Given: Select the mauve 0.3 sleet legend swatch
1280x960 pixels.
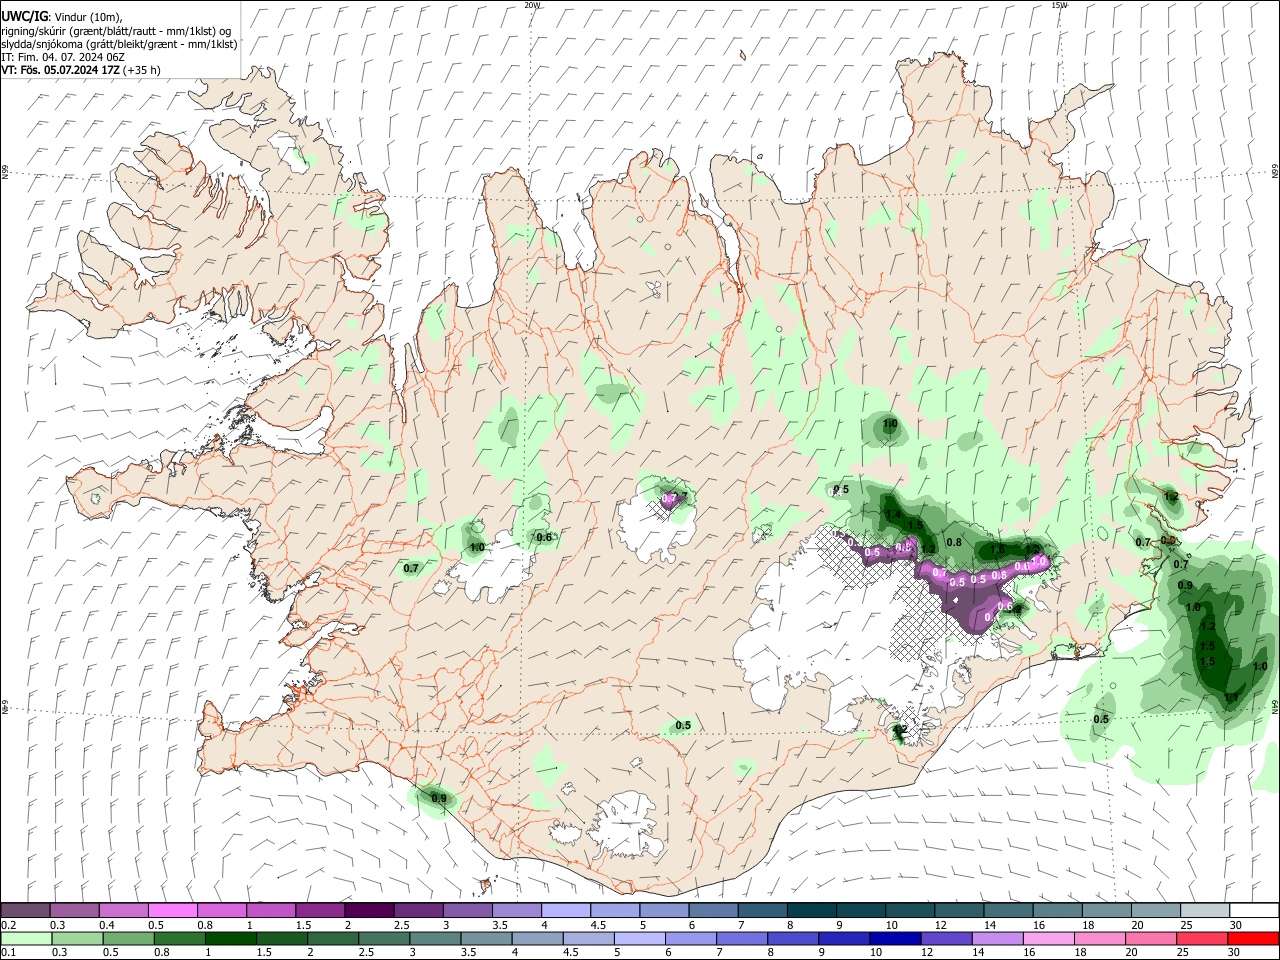Looking at the screenshot, I should (x=74, y=910).
